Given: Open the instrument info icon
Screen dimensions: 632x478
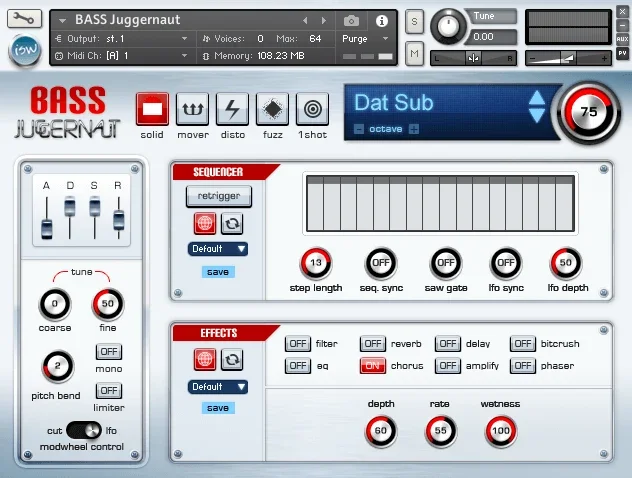Looking at the screenshot, I should tap(381, 21).
